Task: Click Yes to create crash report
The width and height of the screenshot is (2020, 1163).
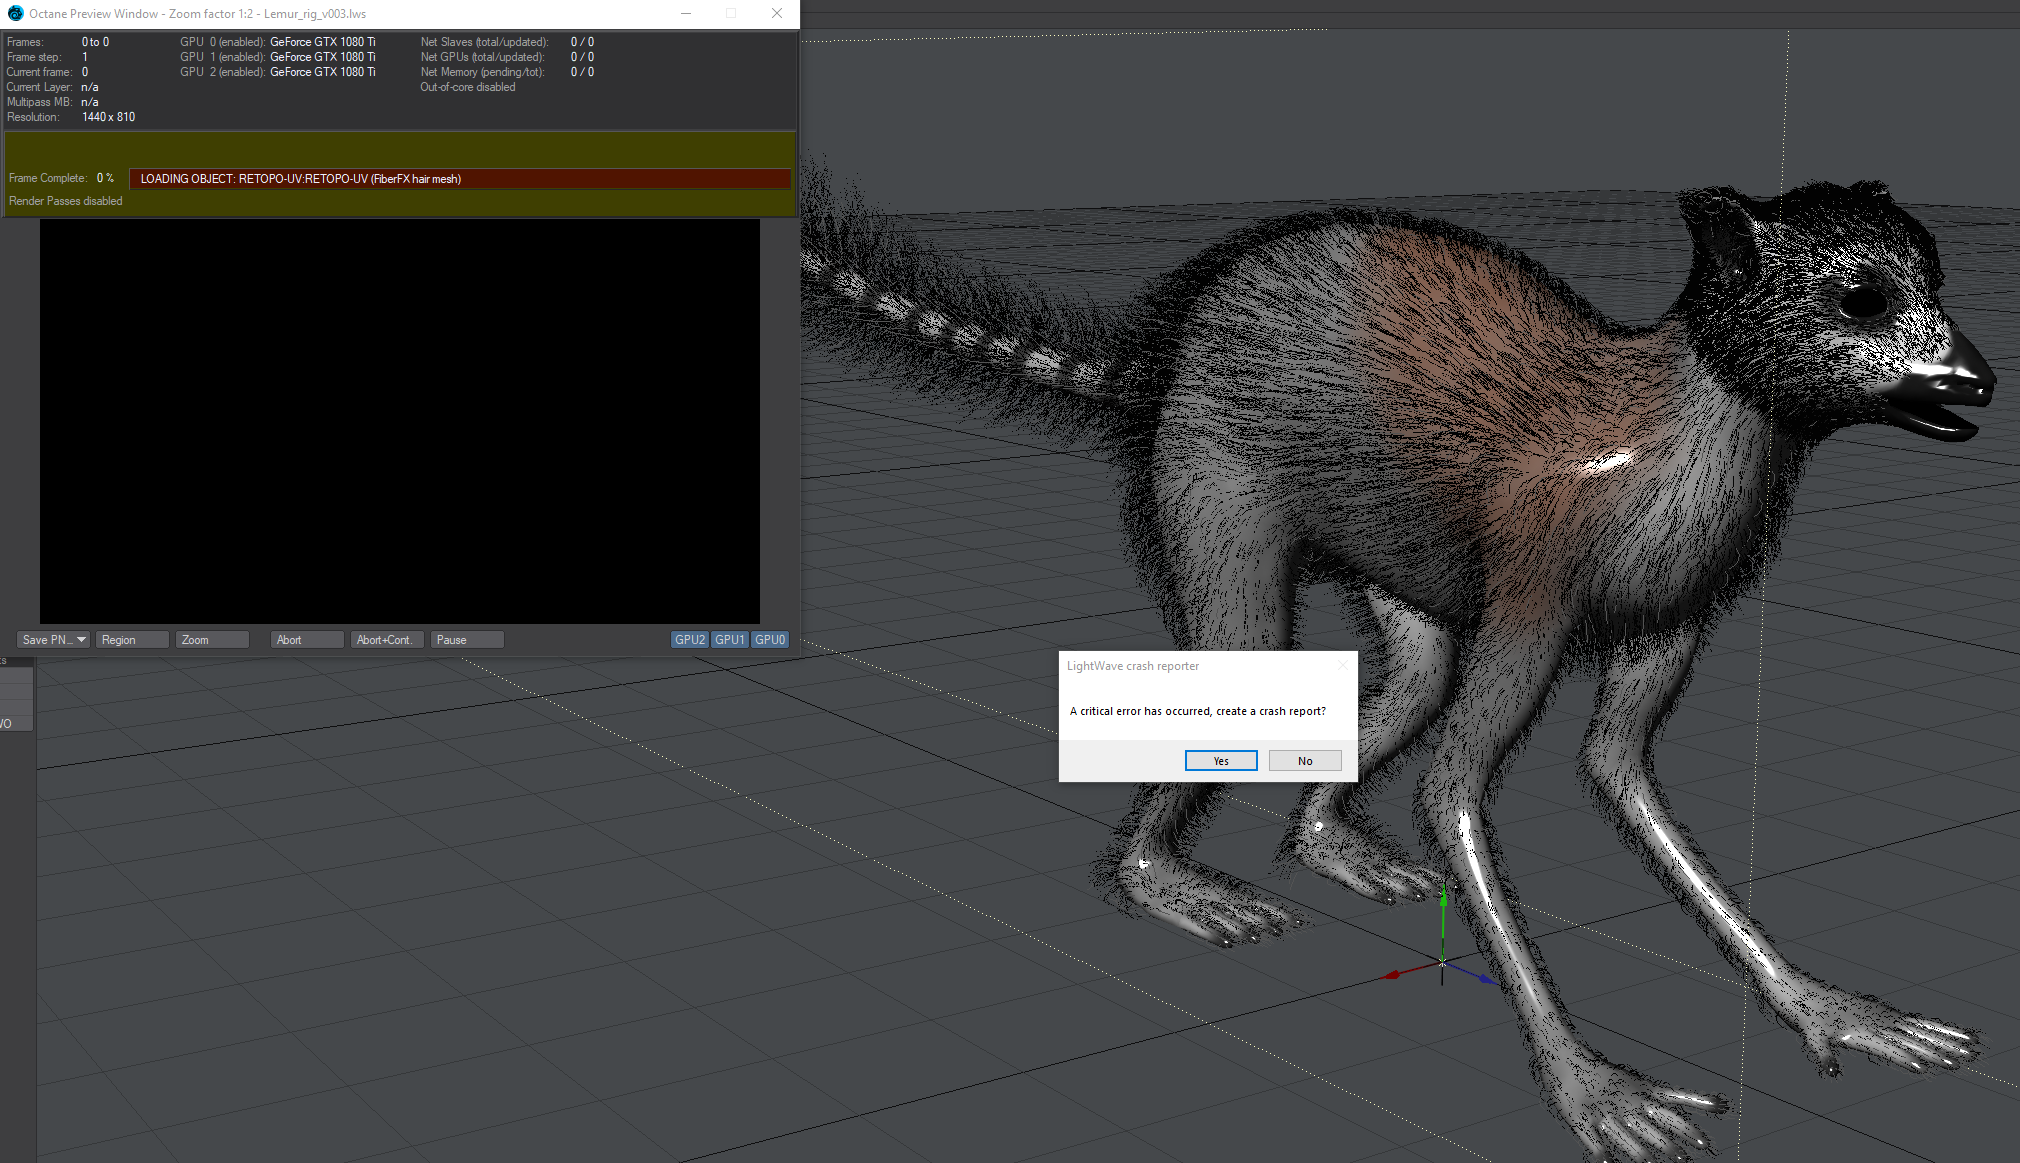Action: [x=1221, y=761]
